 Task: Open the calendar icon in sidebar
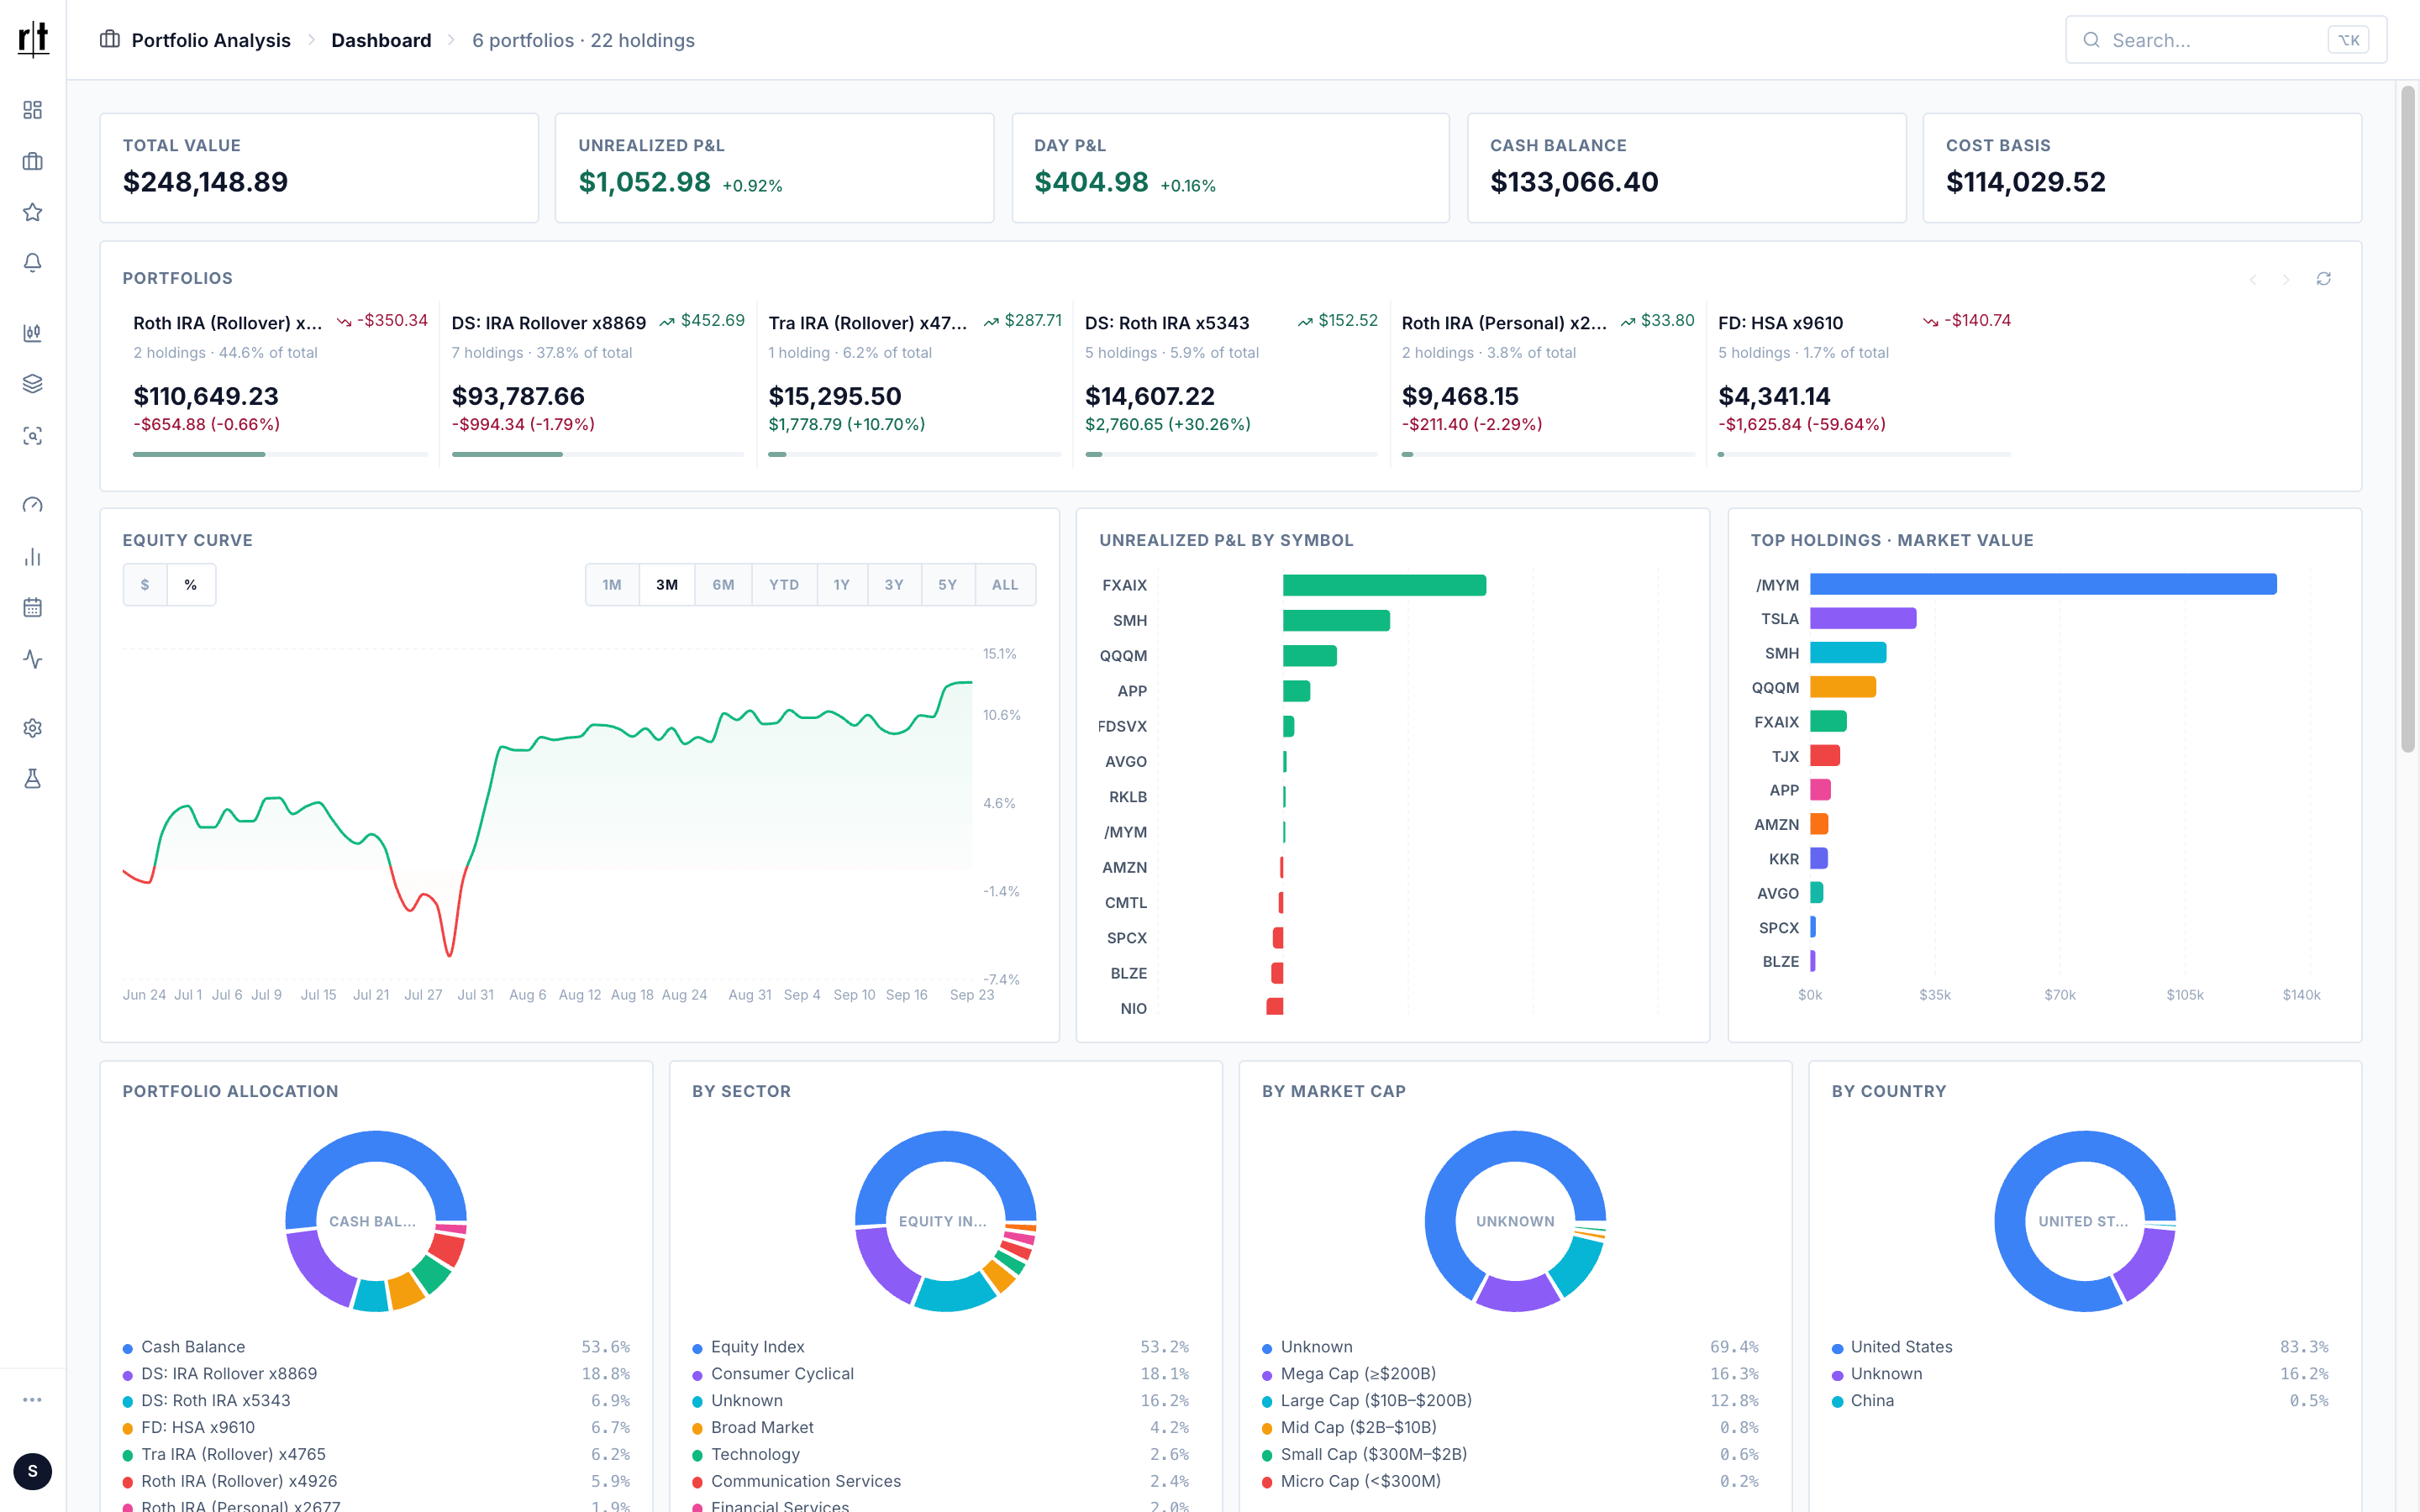coord(33,608)
